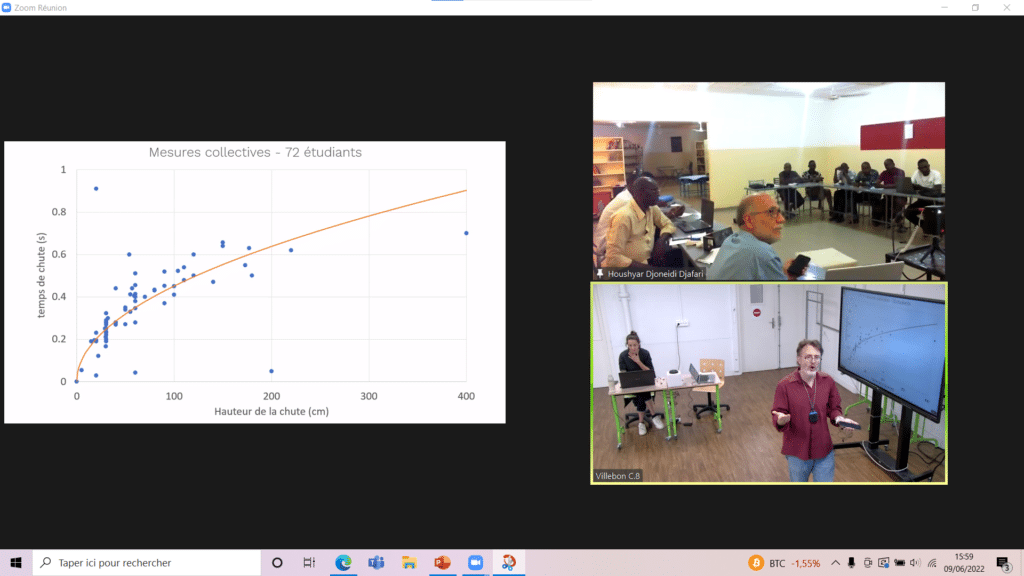This screenshot has height=576, width=1024.
Task: Open the Wi-Fi network panel
Action: tap(931, 563)
